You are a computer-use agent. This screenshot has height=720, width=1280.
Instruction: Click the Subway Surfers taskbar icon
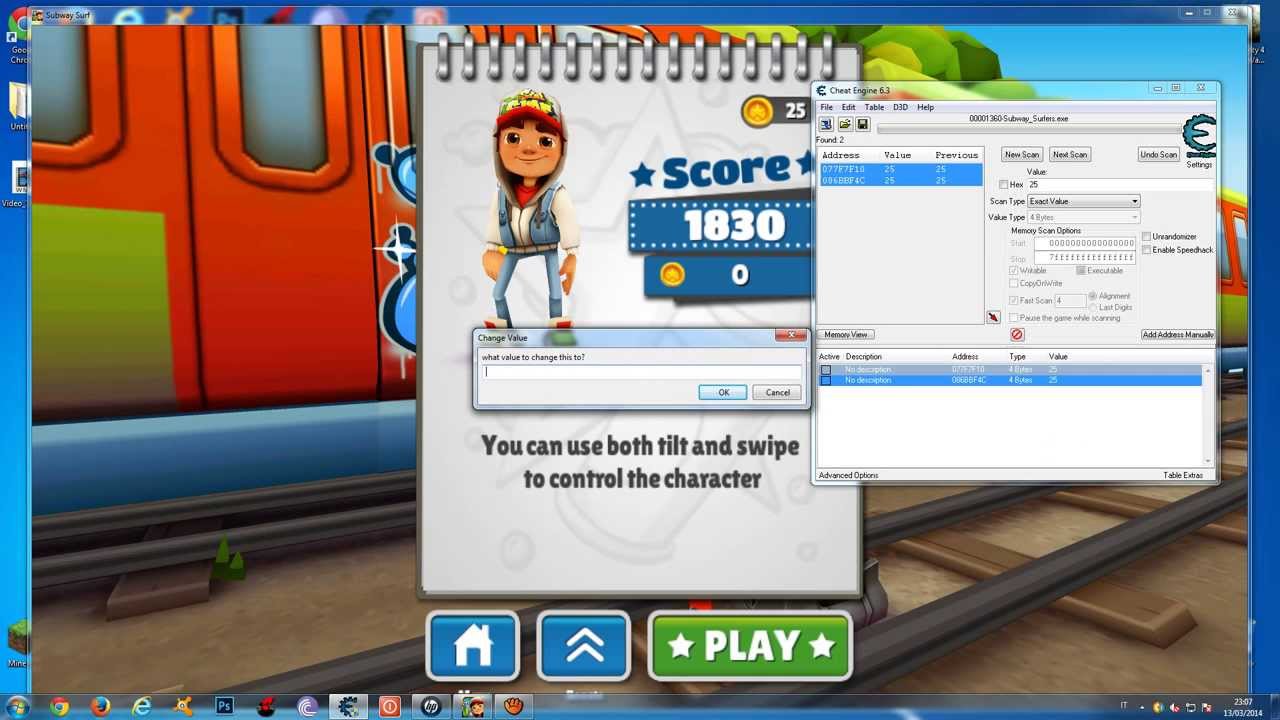point(471,707)
